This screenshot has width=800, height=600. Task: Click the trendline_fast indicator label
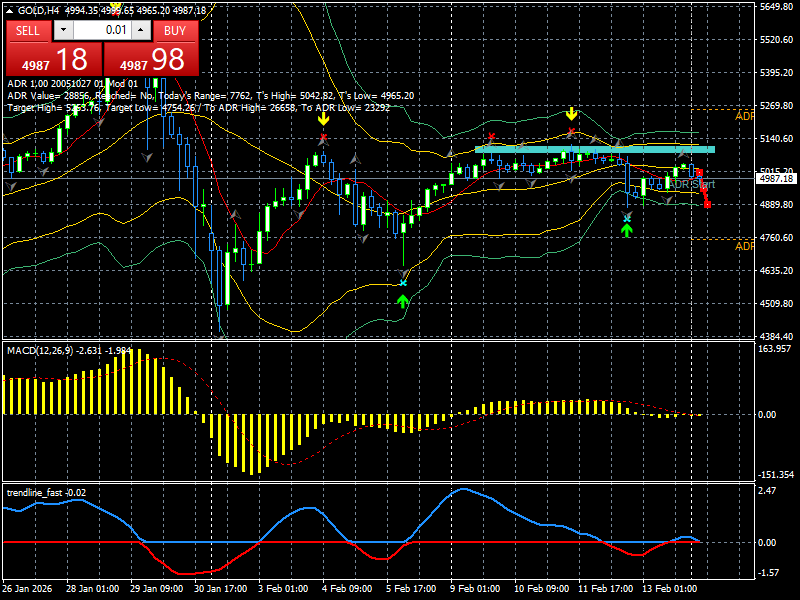pyautogui.click(x=46, y=493)
